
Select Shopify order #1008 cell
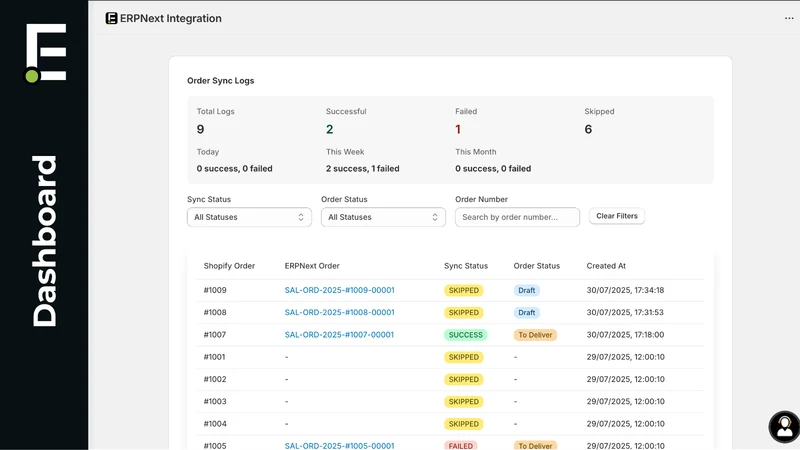pos(215,312)
